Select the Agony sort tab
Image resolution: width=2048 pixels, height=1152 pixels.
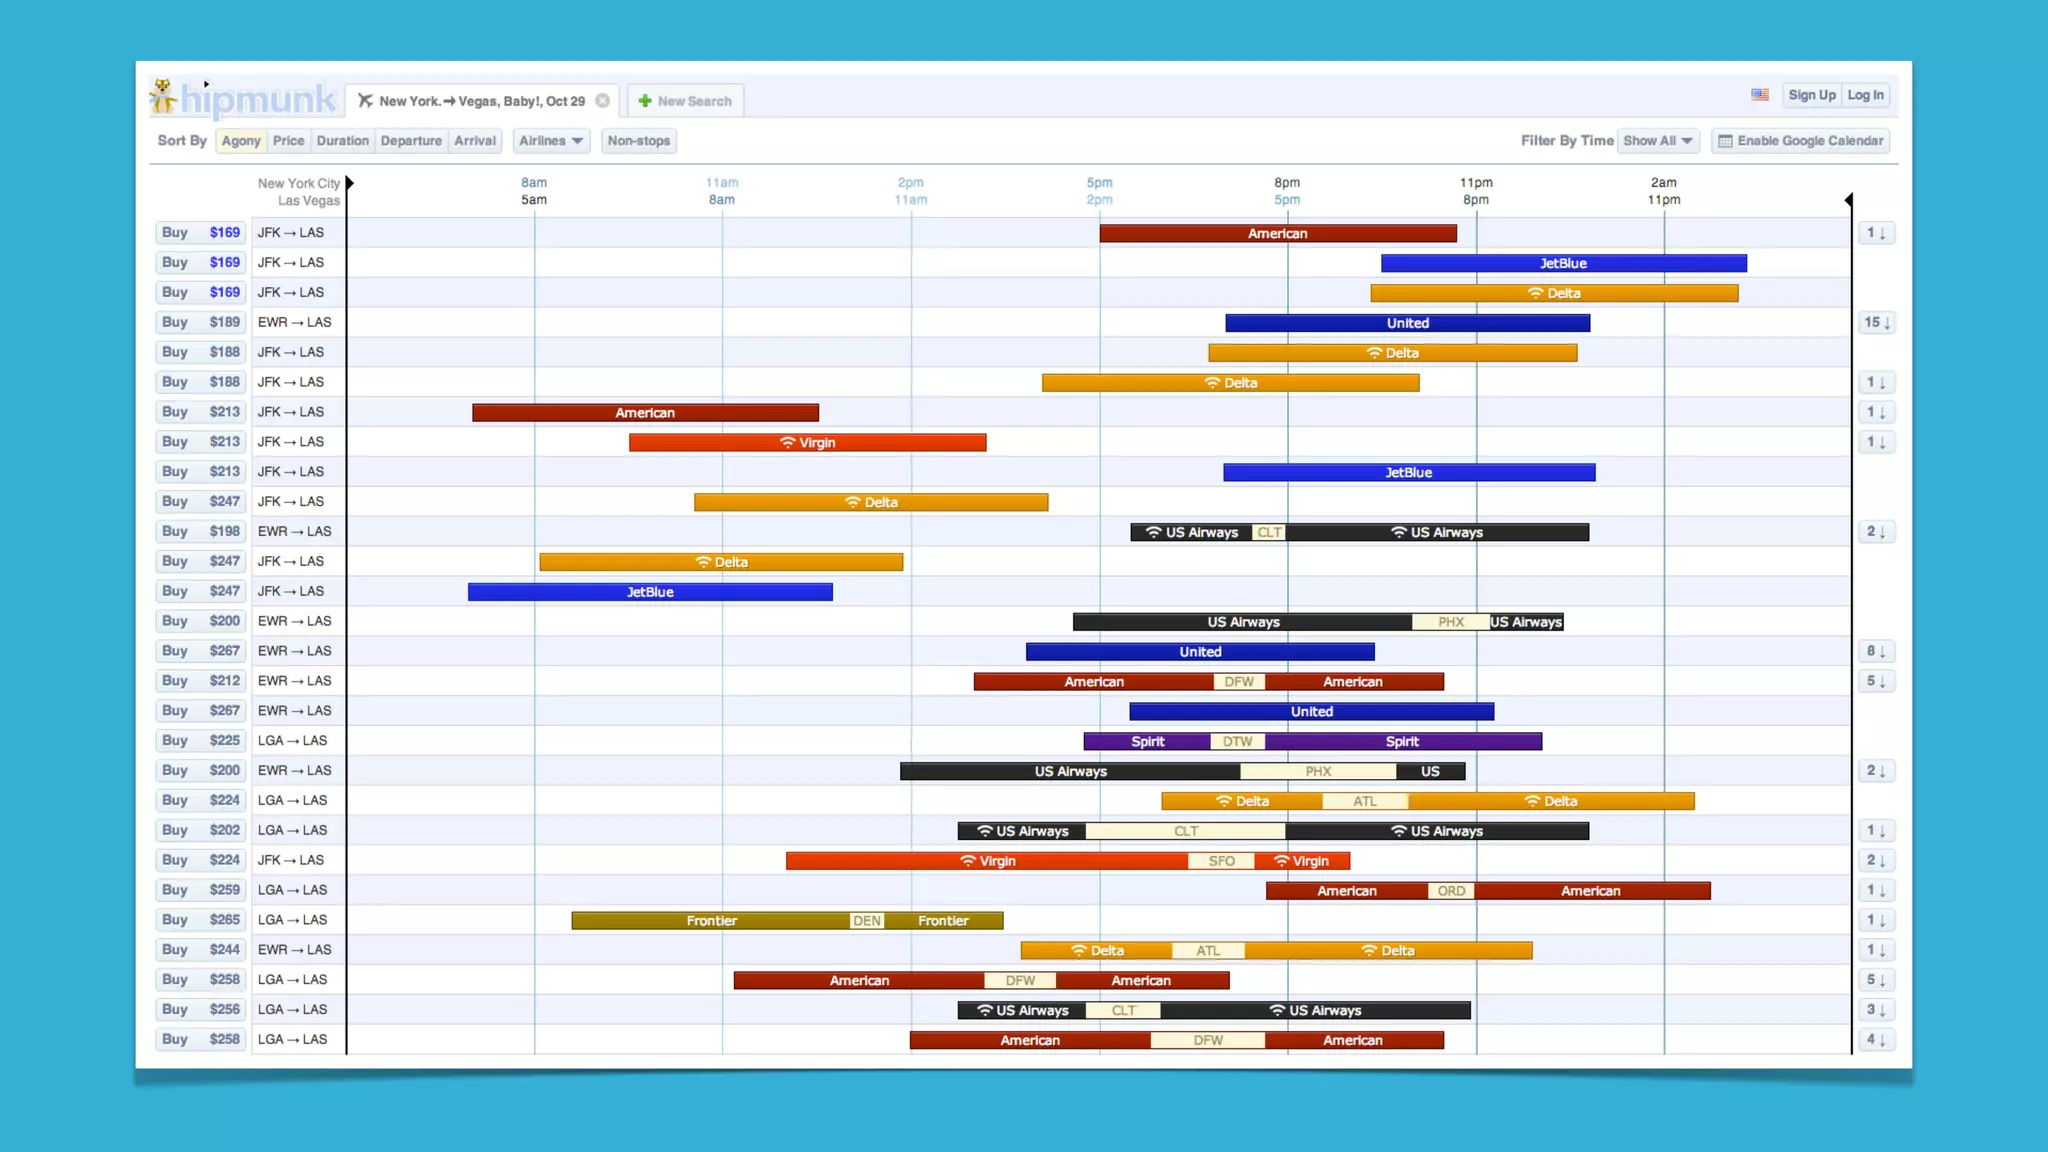click(x=241, y=141)
